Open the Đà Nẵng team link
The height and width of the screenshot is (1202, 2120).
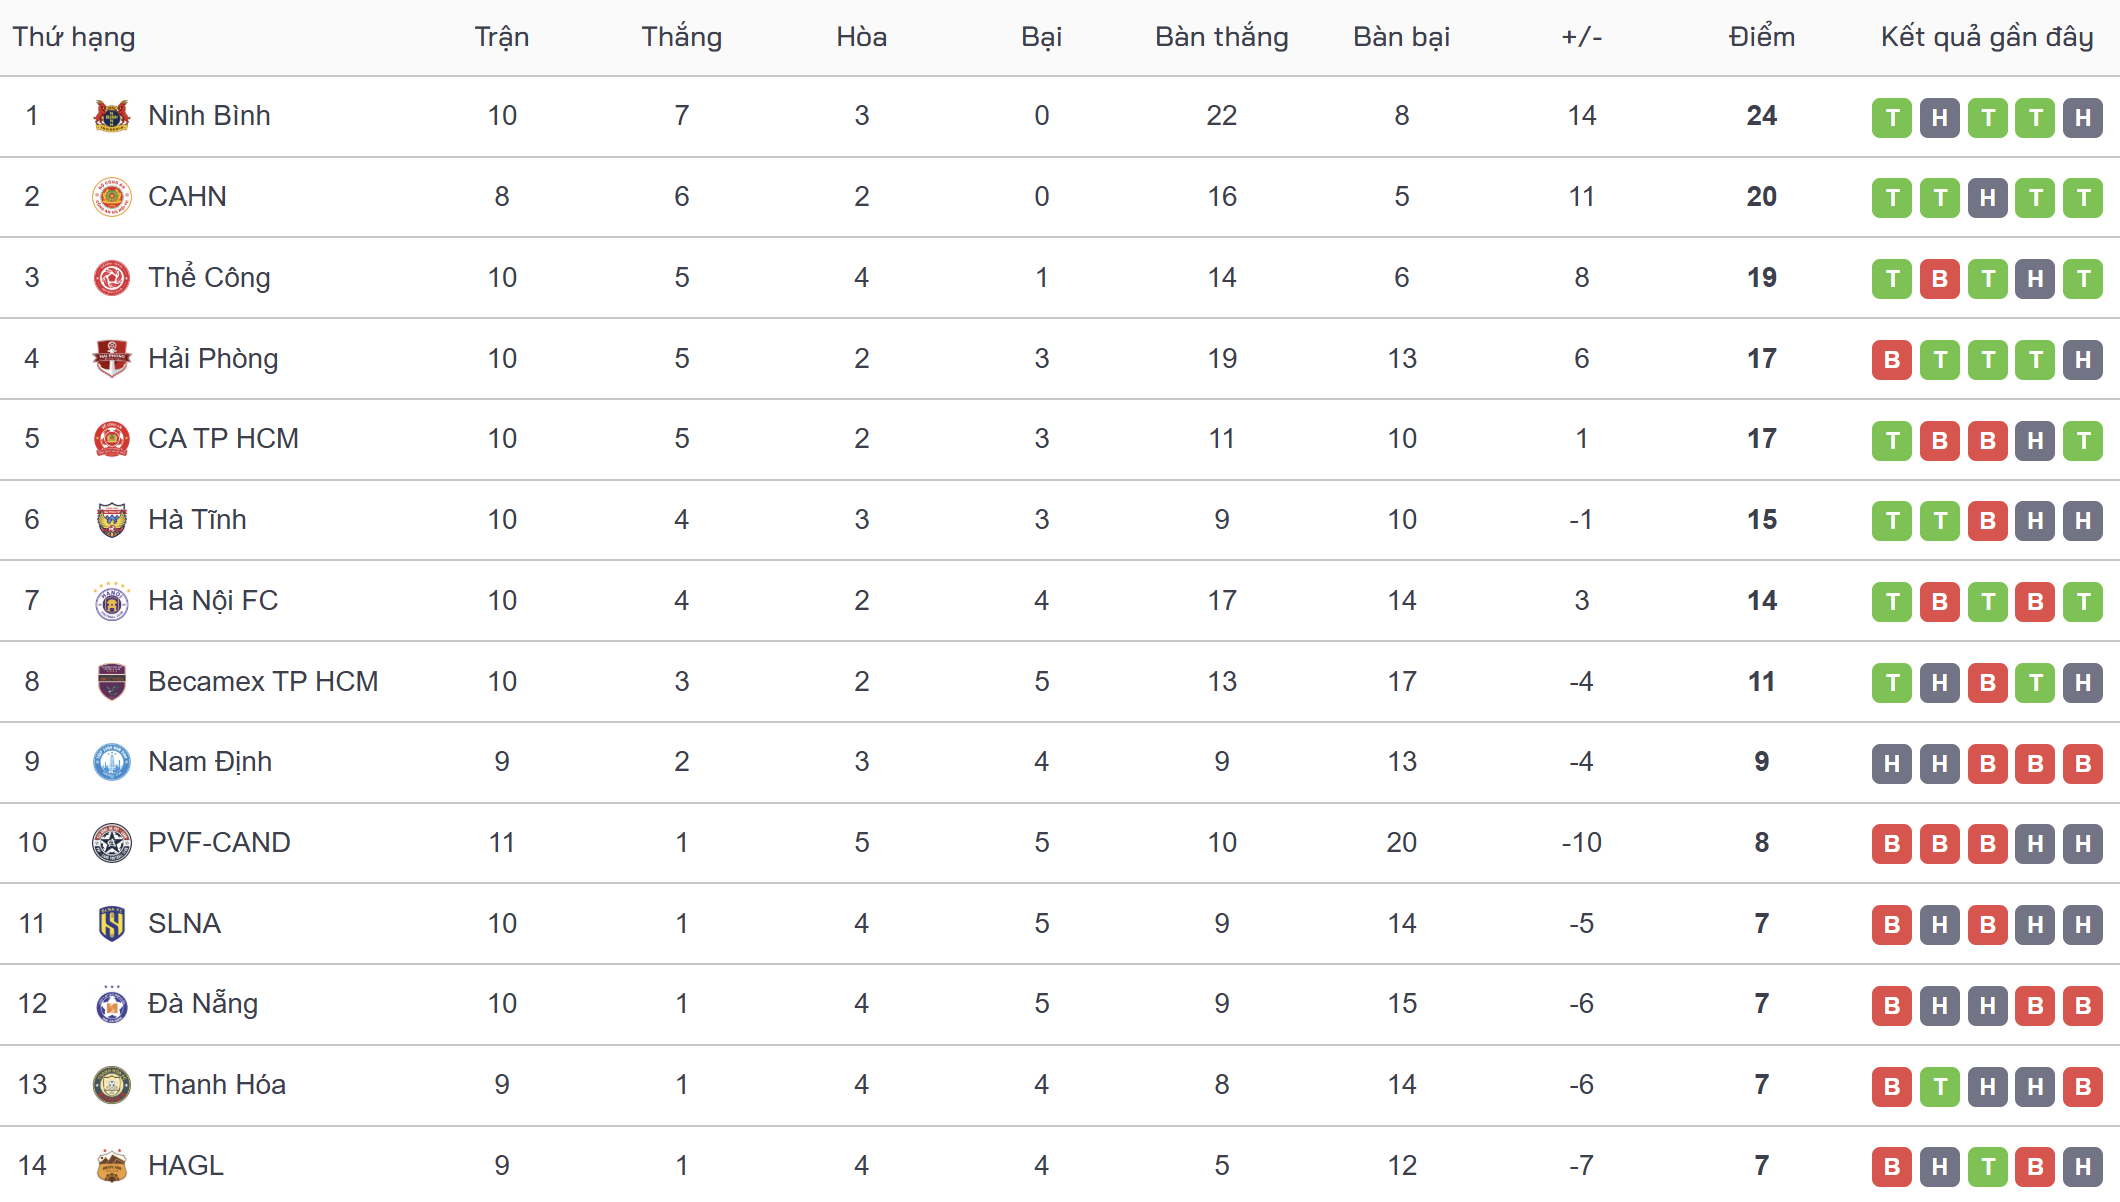point(203,1004)
